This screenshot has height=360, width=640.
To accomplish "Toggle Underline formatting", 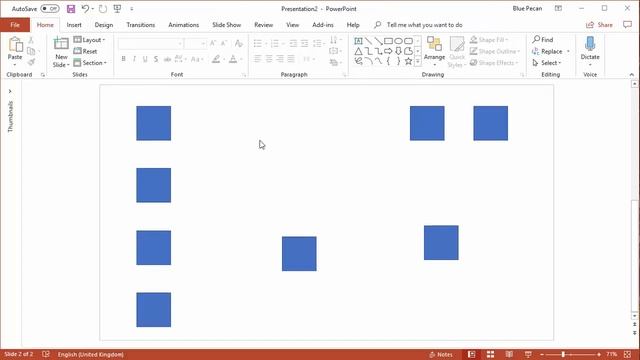I will (145, 59).
